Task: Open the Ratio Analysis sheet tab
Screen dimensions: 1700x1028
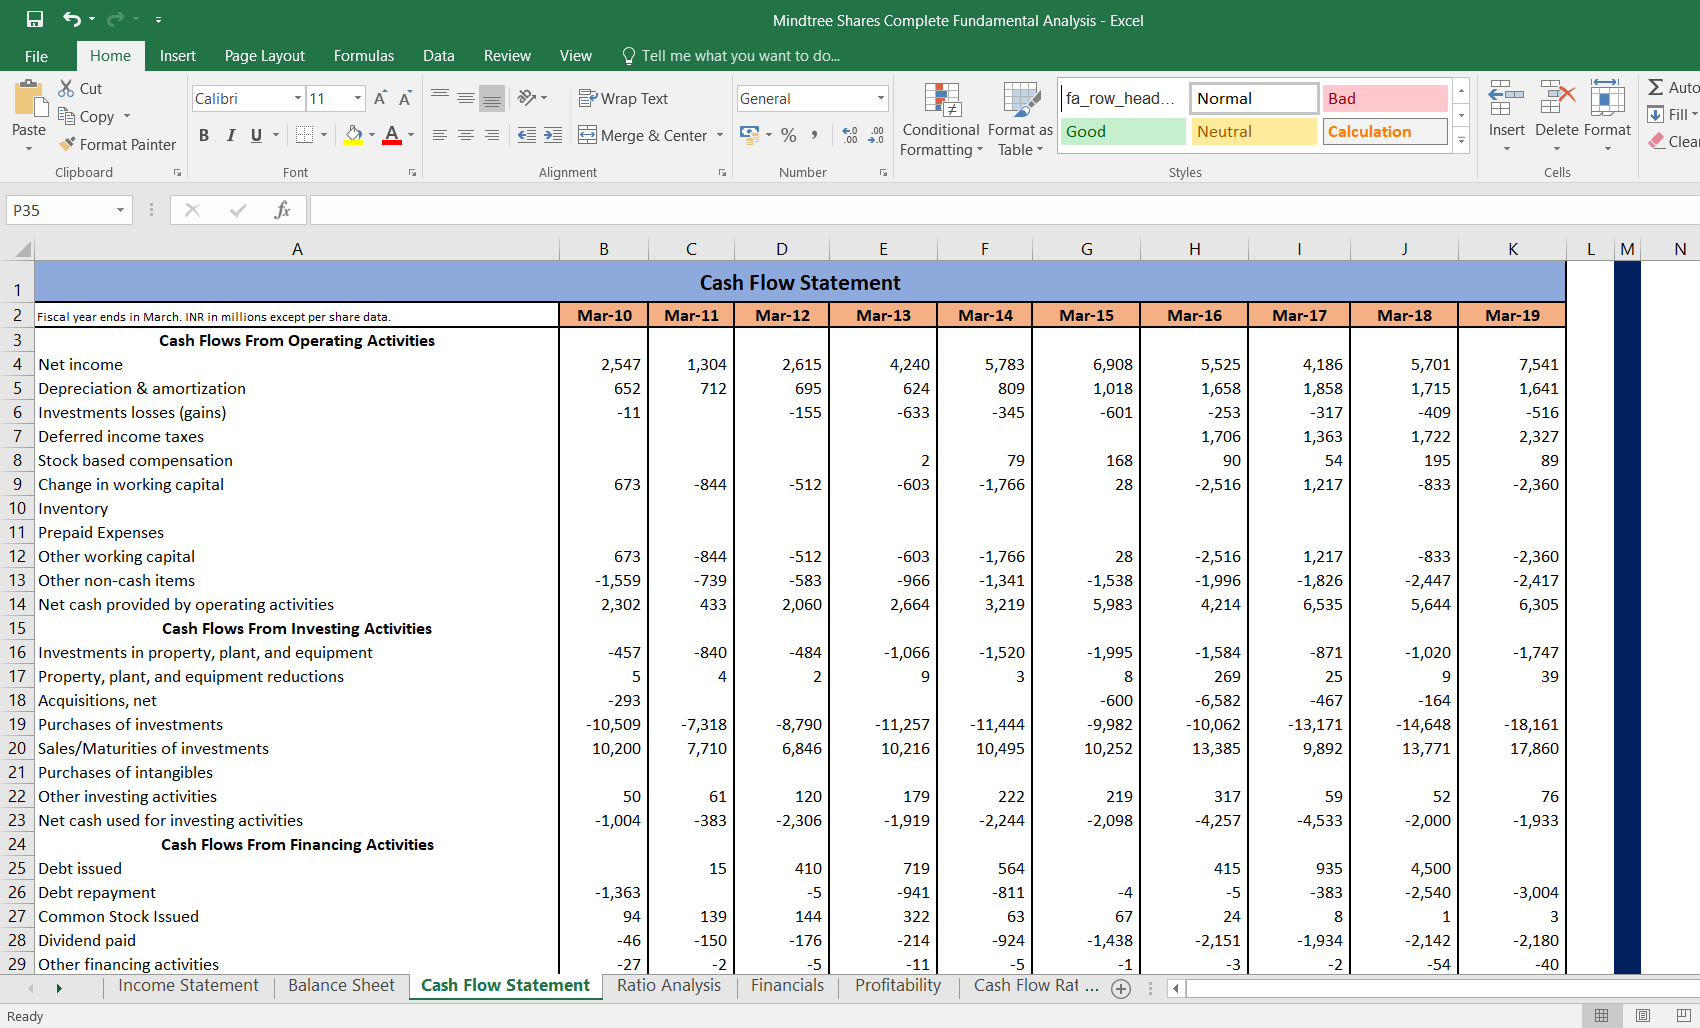Action: [x=669, y=986]
